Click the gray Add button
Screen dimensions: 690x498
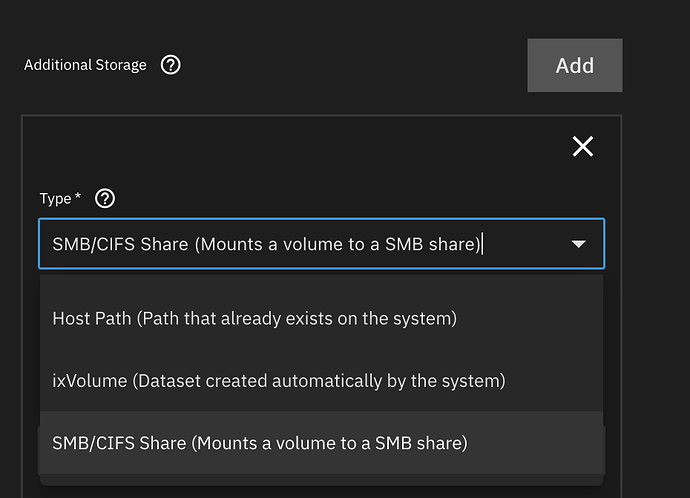(575, 66)
